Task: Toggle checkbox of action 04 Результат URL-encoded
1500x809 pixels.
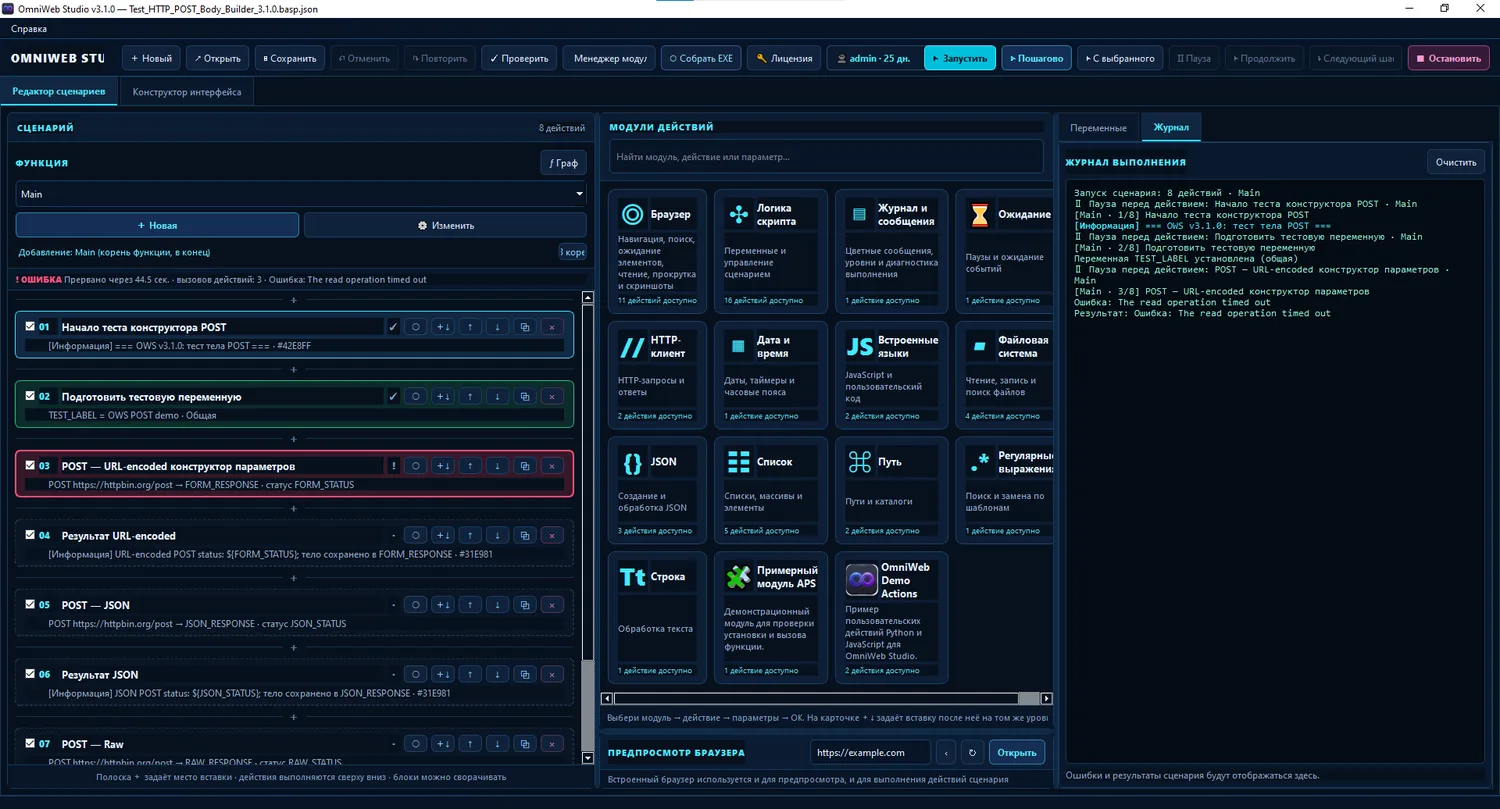Action: coord(30,535)
